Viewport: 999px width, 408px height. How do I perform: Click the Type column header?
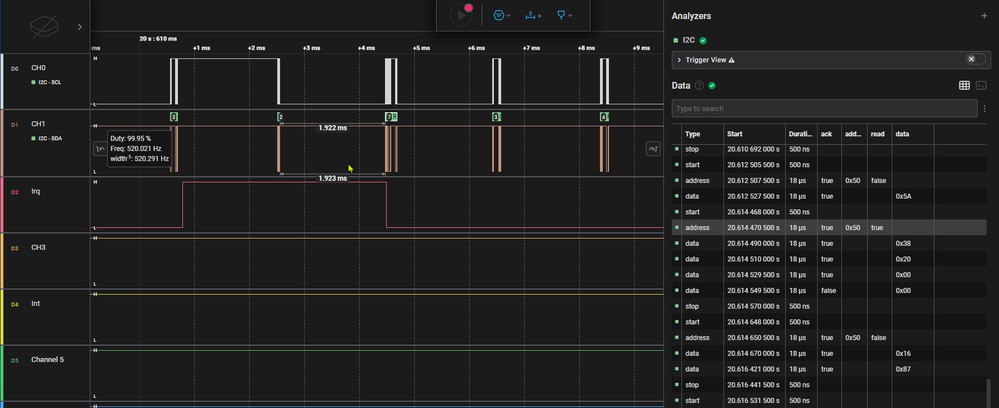692,135
